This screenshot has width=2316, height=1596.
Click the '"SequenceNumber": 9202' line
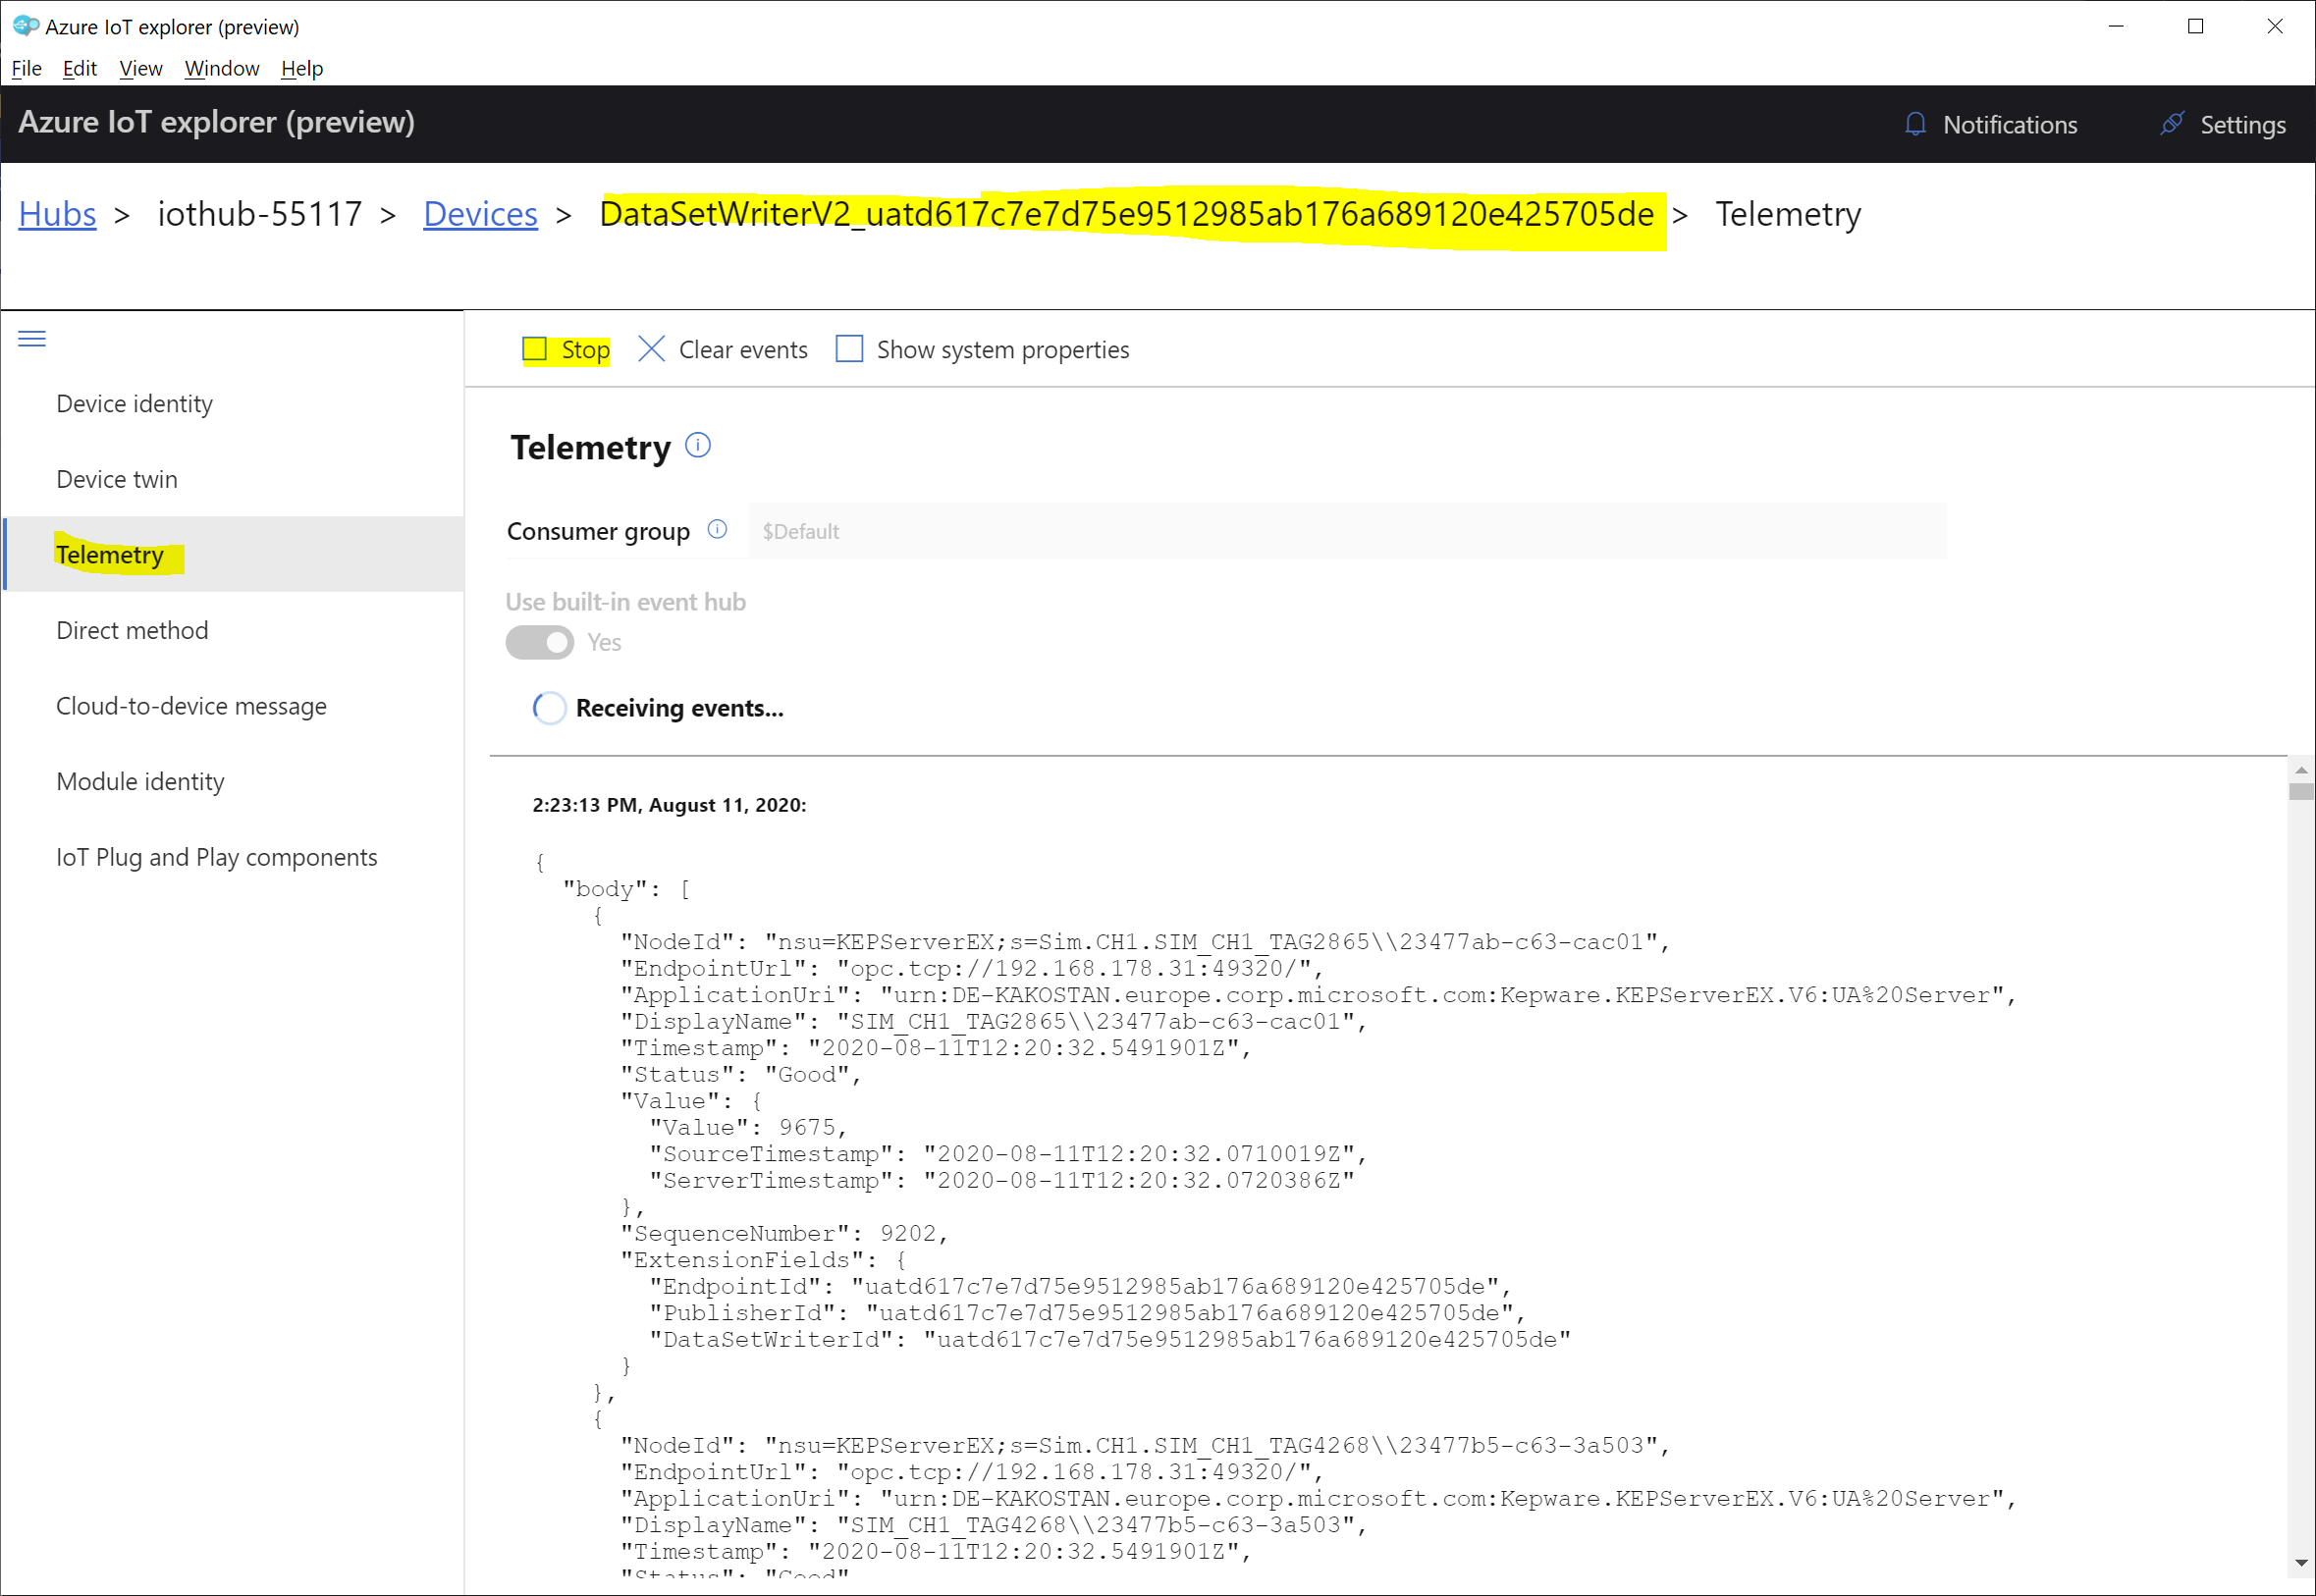(784, 1234)
